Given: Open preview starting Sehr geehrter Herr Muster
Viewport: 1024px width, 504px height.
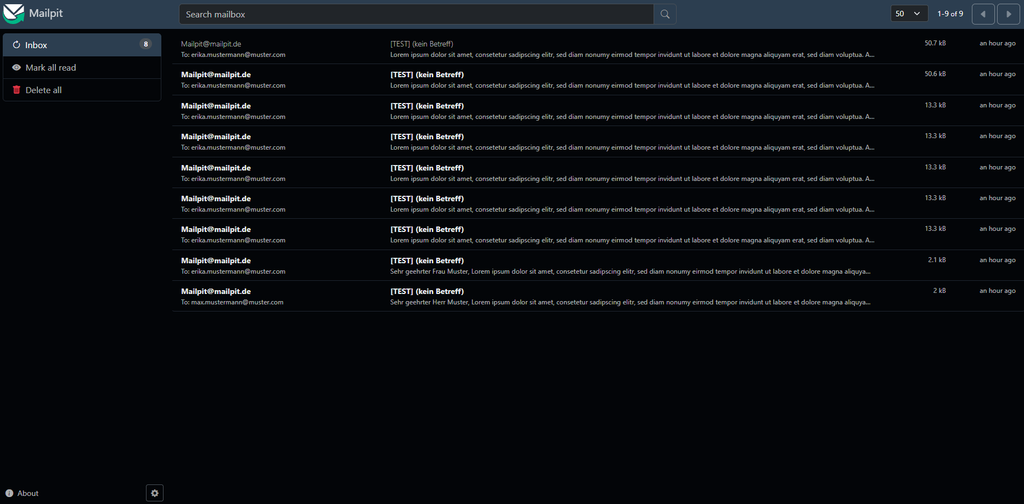Looking at the screenshot, I should click(x=630, y=302).
